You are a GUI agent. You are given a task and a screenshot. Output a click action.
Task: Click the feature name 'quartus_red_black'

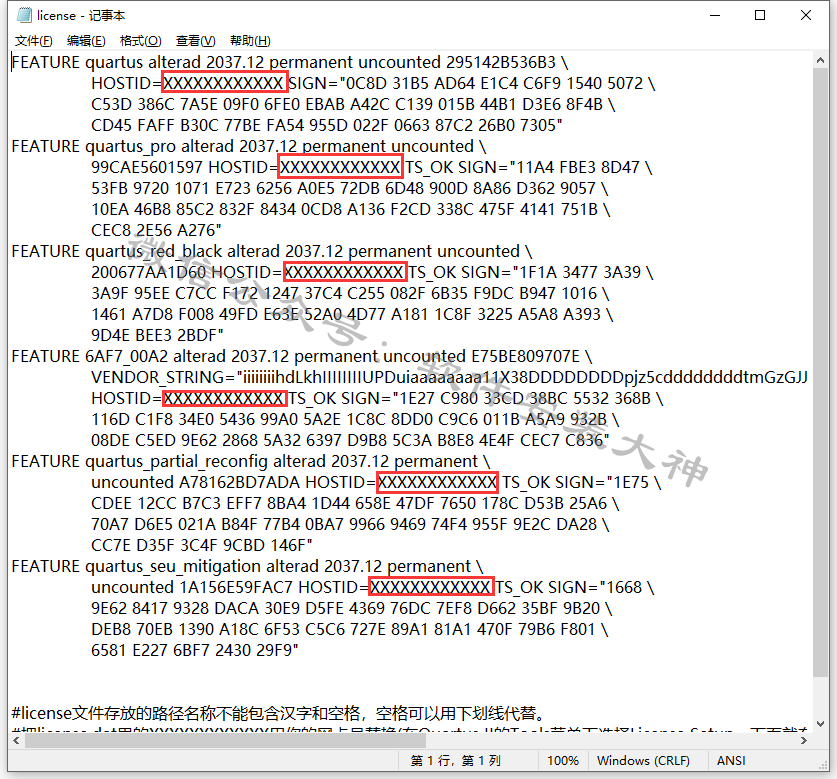(x=153, y=251)
